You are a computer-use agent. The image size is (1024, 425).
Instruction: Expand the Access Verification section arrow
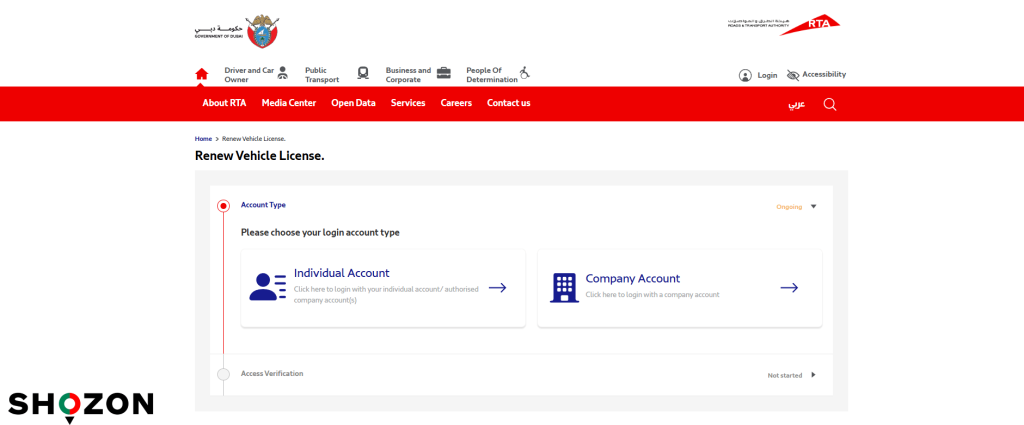pyautogui.click(x=813, y=375)
